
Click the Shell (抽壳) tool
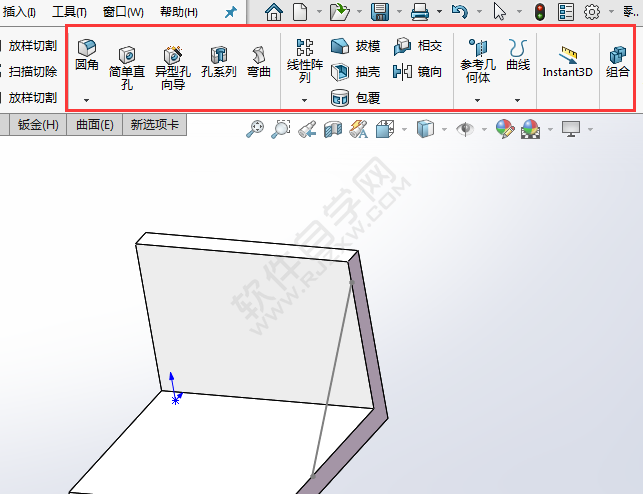pos(356,72)
